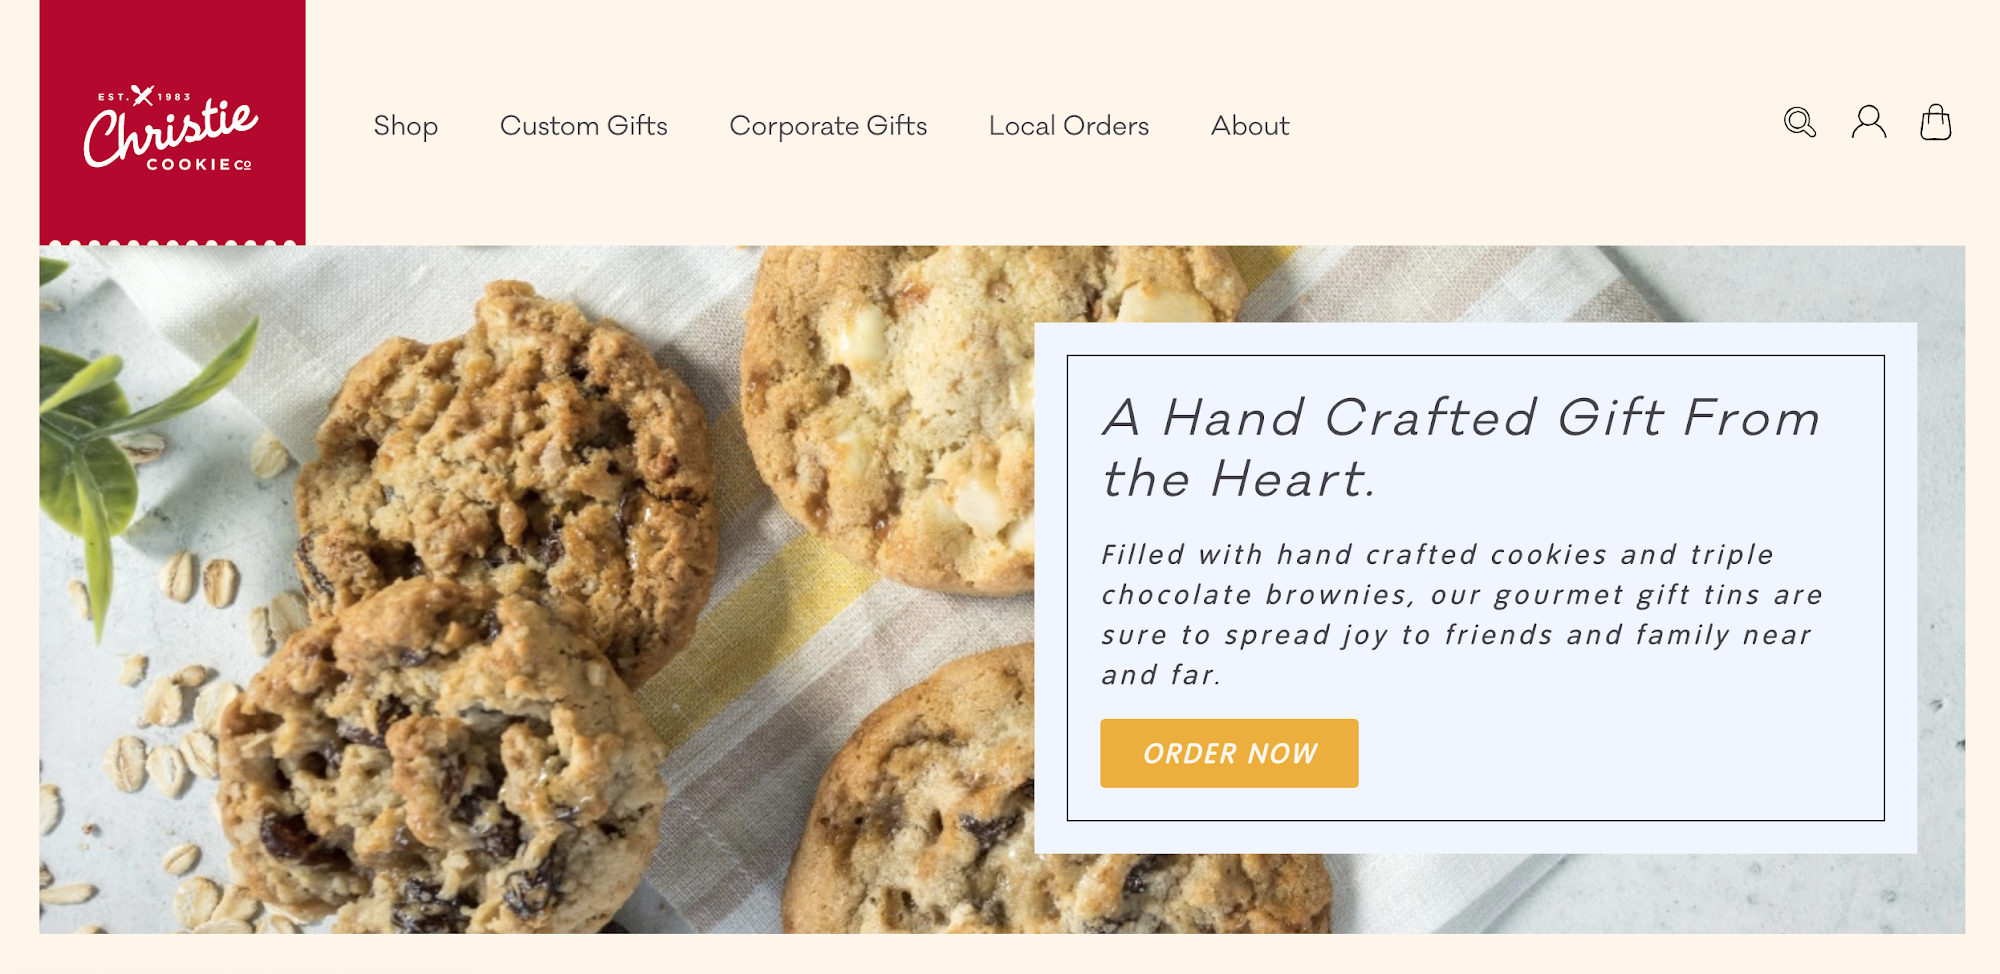Click the crossed utensils emblem above the logo
2000x974 pixels.
coord(143,95)
